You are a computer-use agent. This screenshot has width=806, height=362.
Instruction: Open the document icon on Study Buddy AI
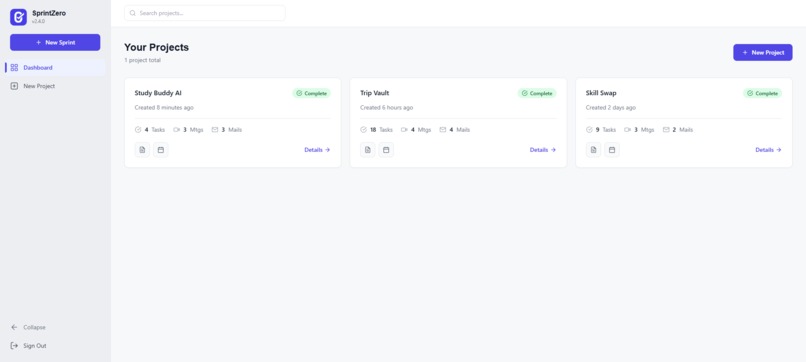[142, 150]
